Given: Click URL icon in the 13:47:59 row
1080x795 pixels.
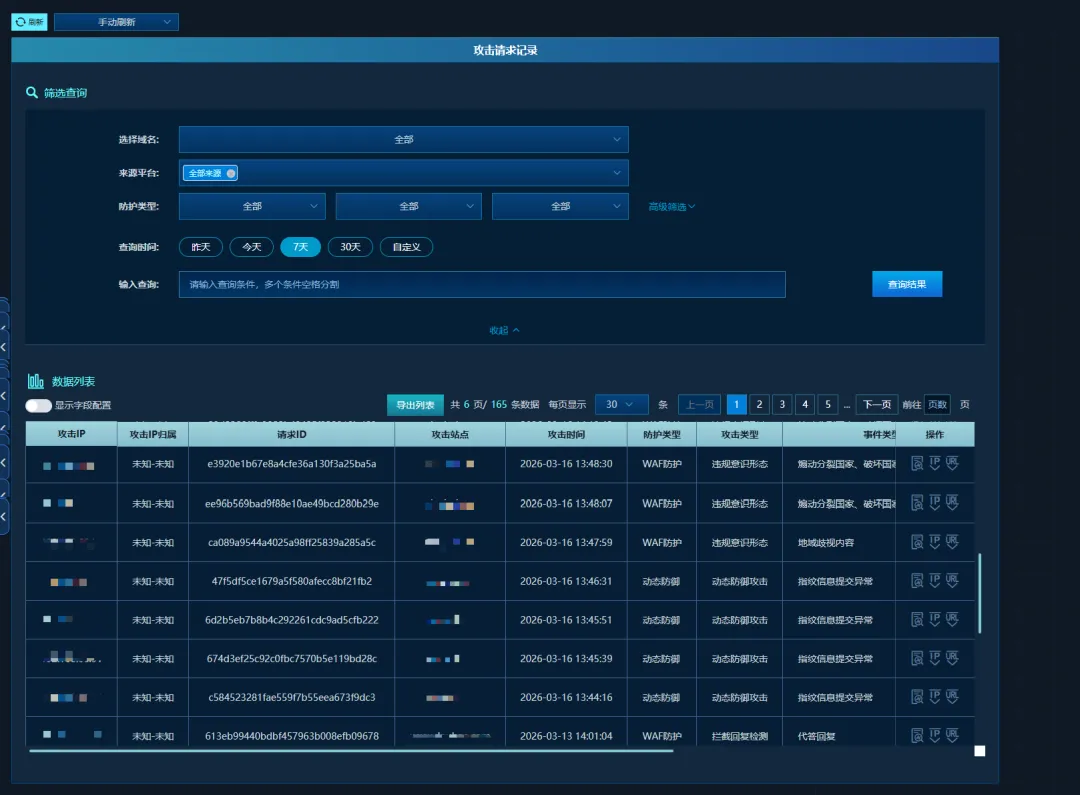Looking at the screenshot, I should click(952, 542).
